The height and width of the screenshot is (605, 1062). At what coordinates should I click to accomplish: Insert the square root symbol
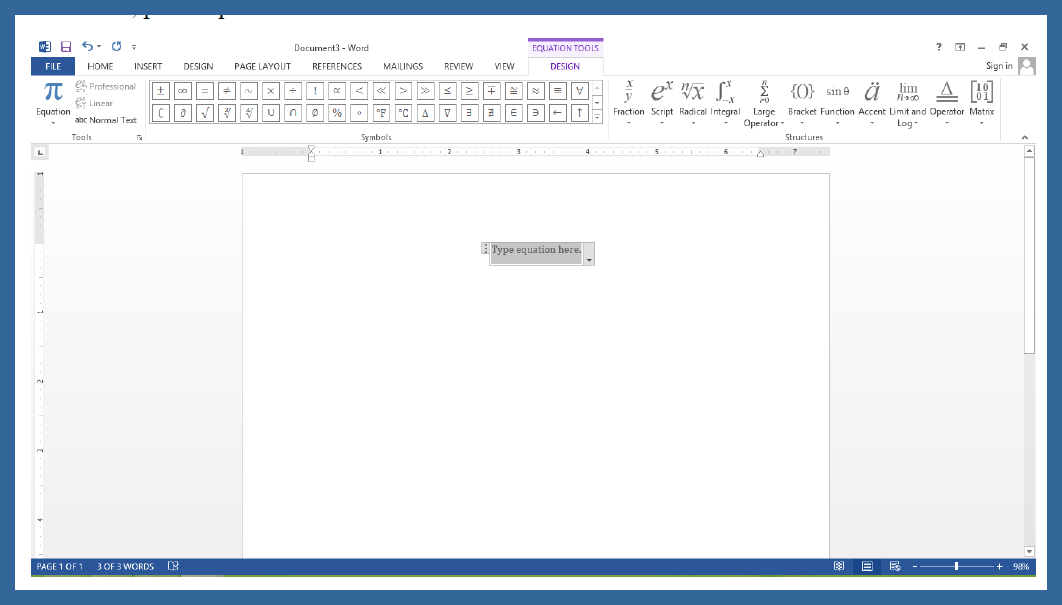(203, 112)
